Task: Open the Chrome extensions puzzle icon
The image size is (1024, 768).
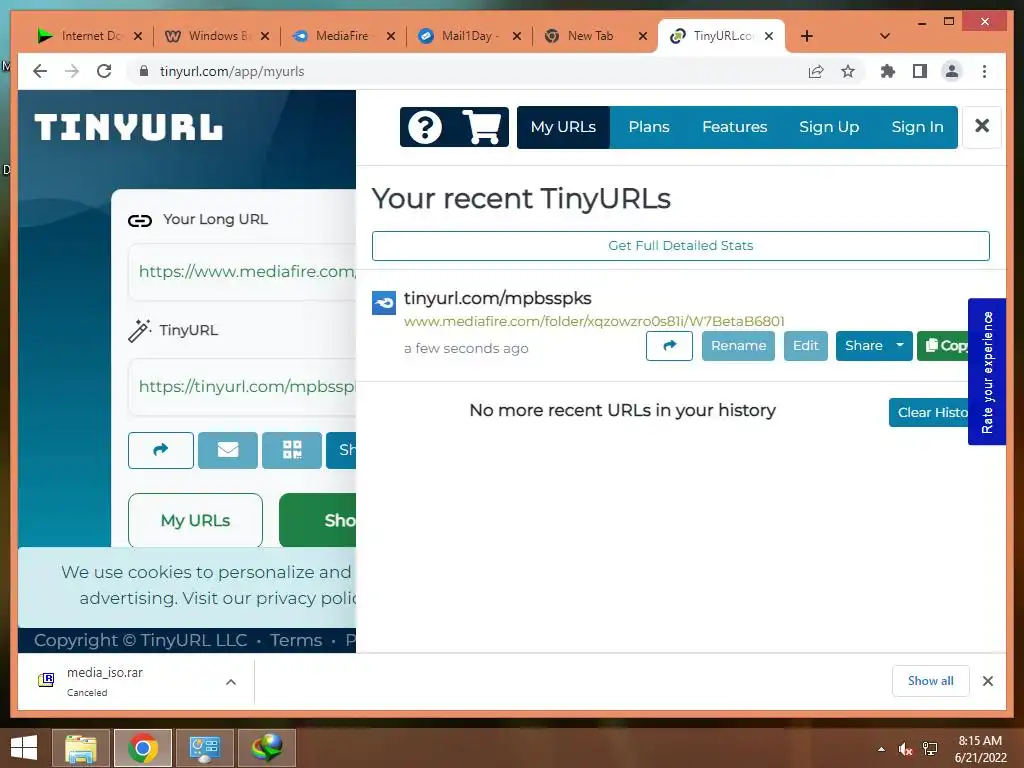Action: tap(888, 71)
